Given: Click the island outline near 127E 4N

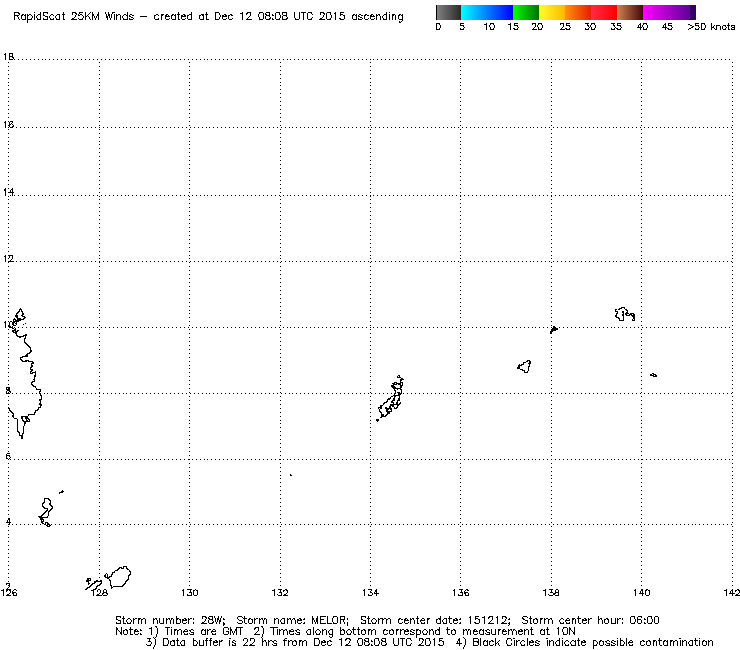Looking at the screenshot, I should coord(46,512).
